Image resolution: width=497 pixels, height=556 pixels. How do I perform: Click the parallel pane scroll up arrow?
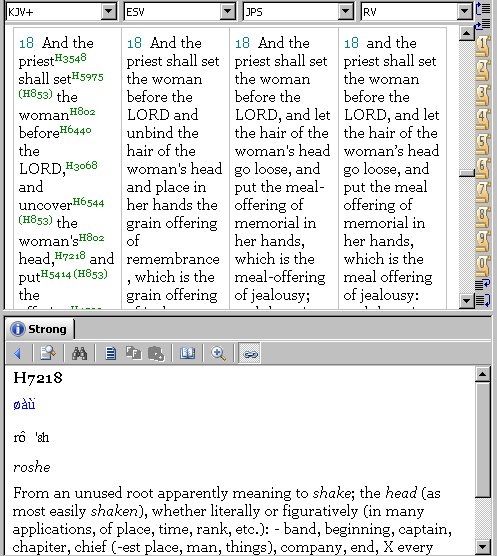467,33
